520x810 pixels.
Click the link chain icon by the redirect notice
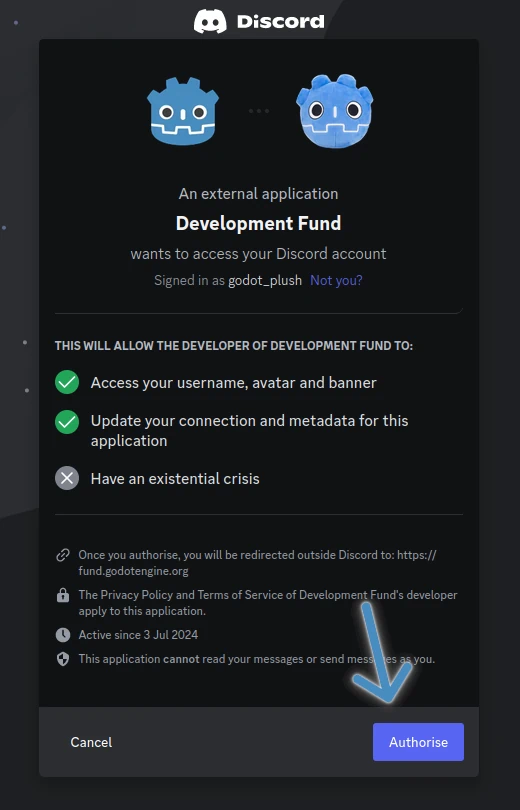point(63,555)
